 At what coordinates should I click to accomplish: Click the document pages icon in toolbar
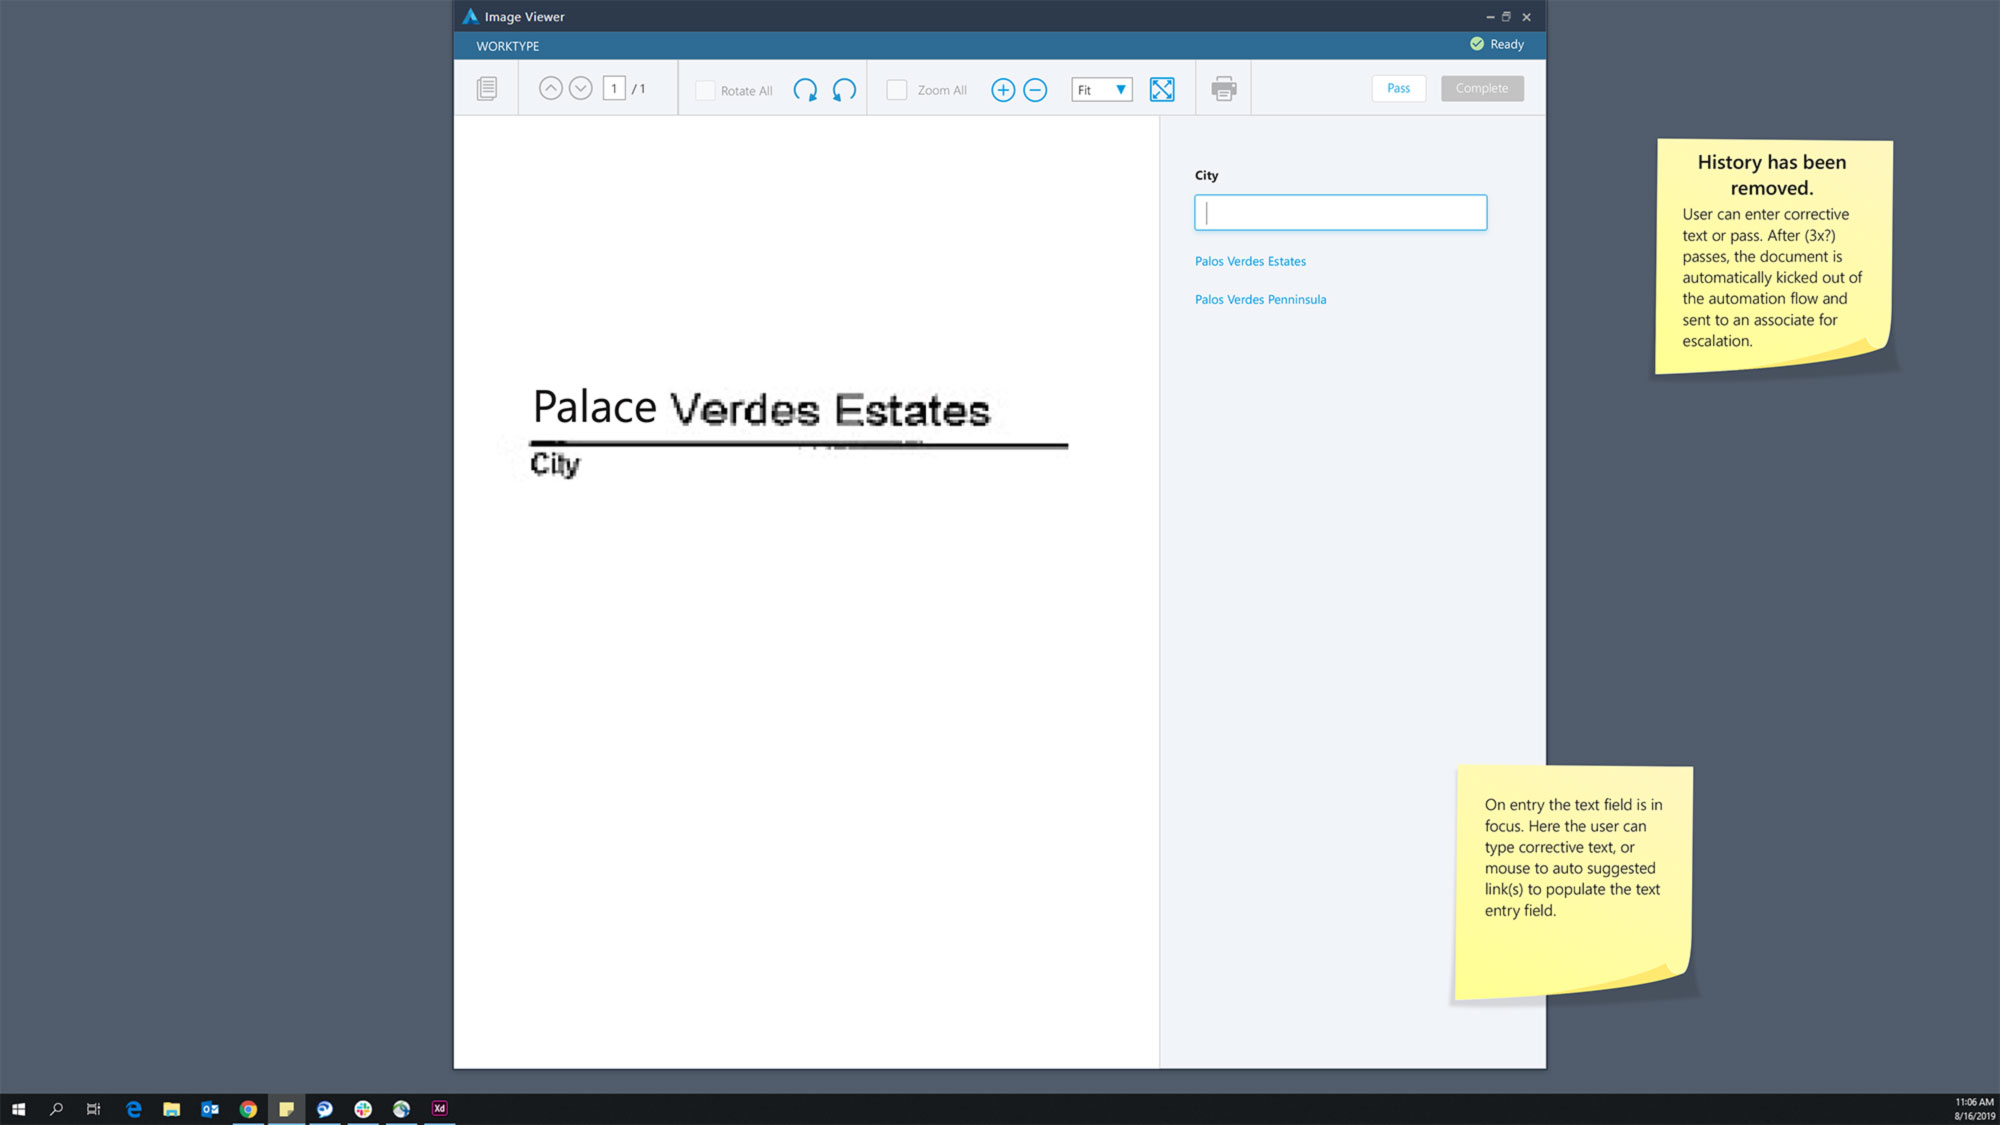click(487, 89)
